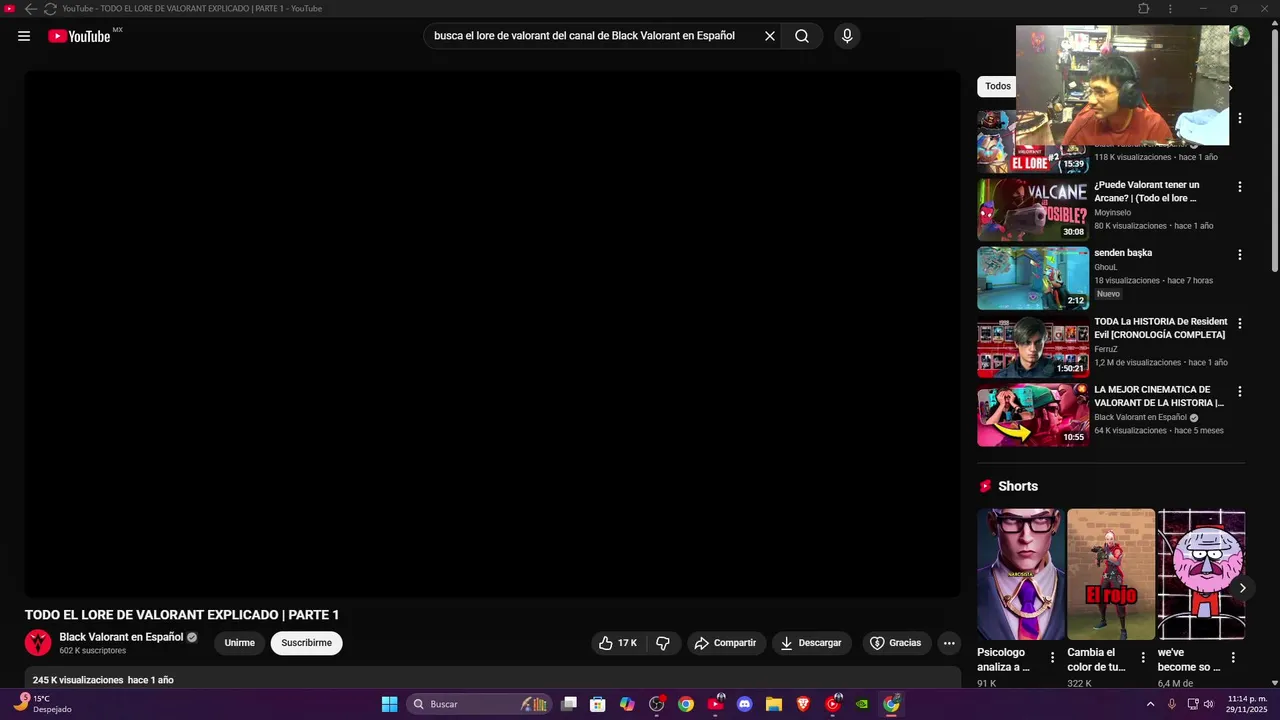The height and width of the screenshot is (720, 1280).
Task: Click the 245 K visualizaciones description line
Action: pos(103,680)
